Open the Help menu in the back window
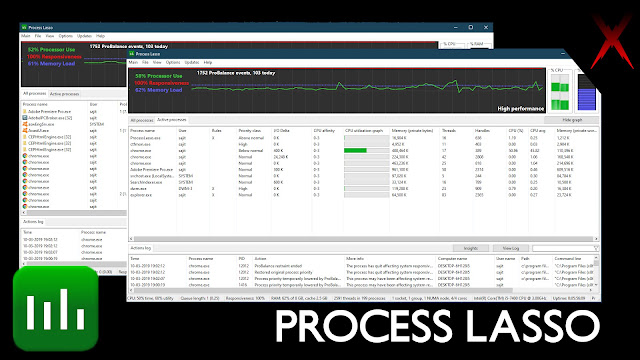The width and height of the screenshot is (640, 360). click(x=100, y=36)
